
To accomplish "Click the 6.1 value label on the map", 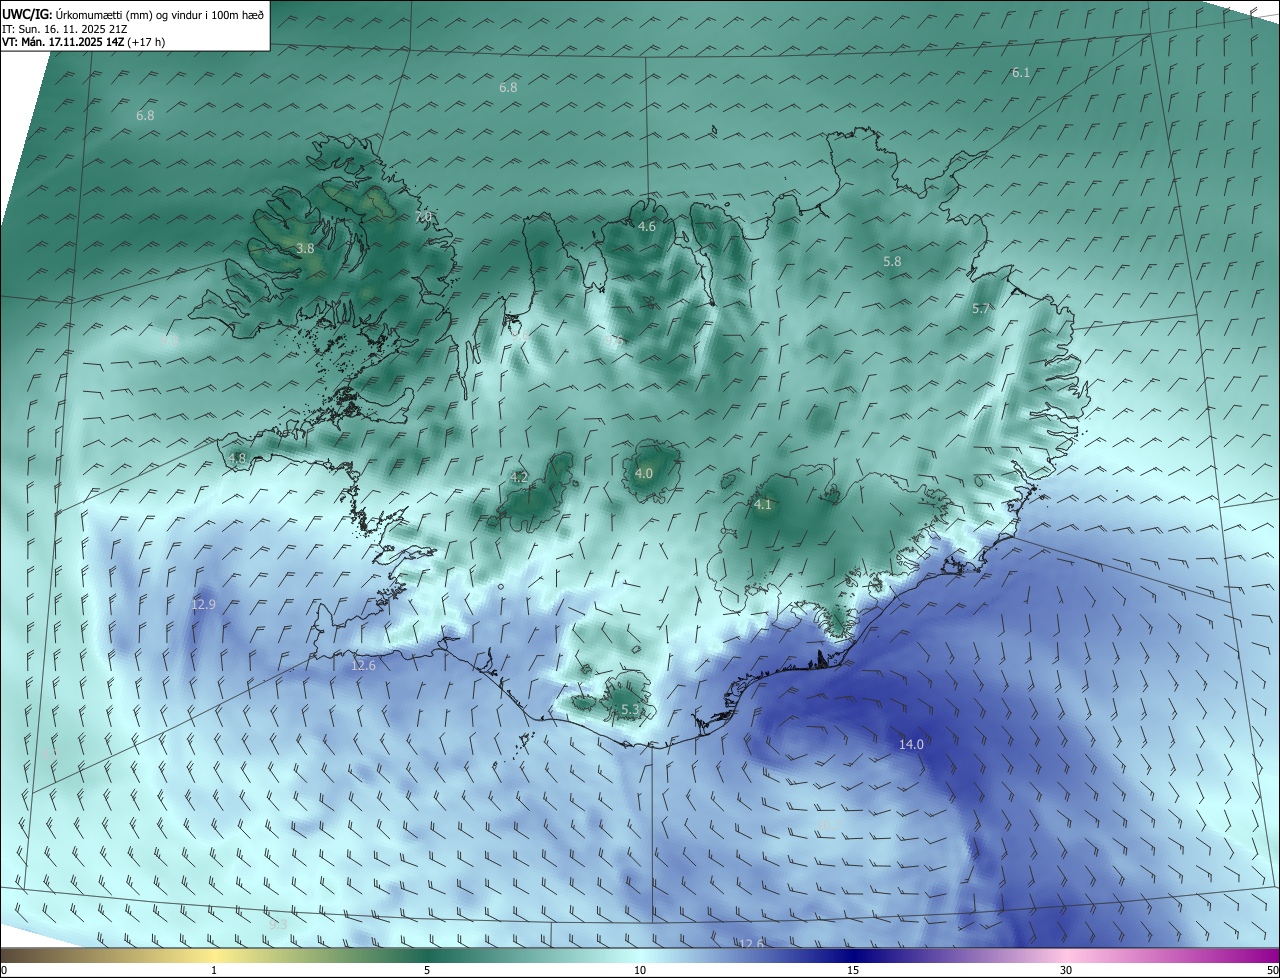I will 1021,72.
